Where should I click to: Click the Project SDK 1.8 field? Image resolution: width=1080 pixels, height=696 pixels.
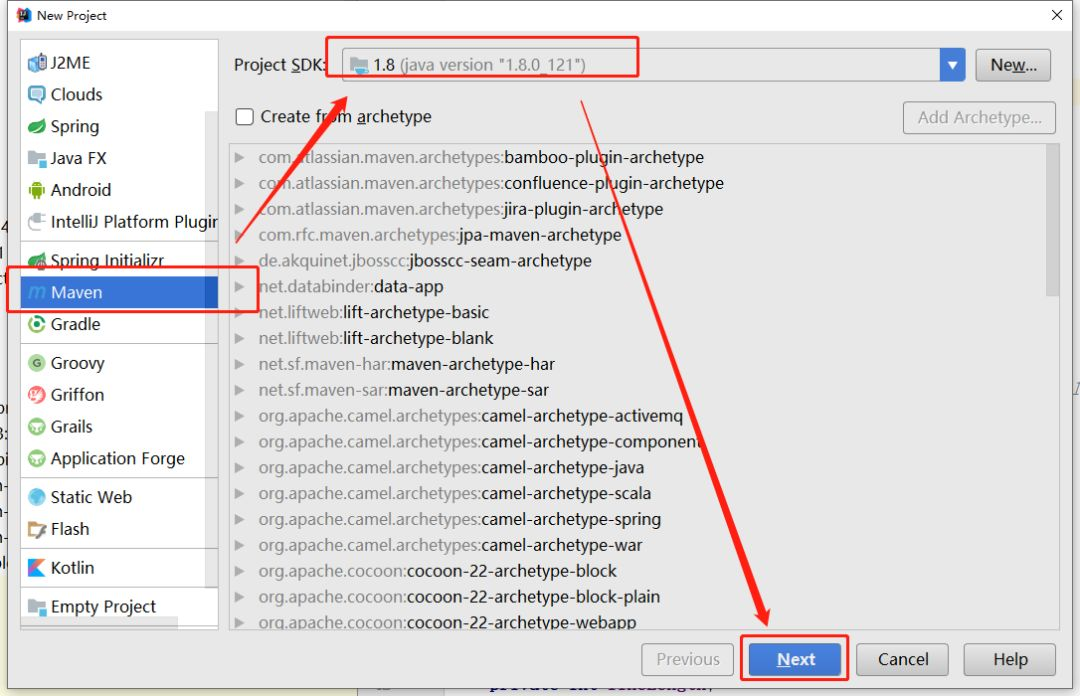coord(641,65)
